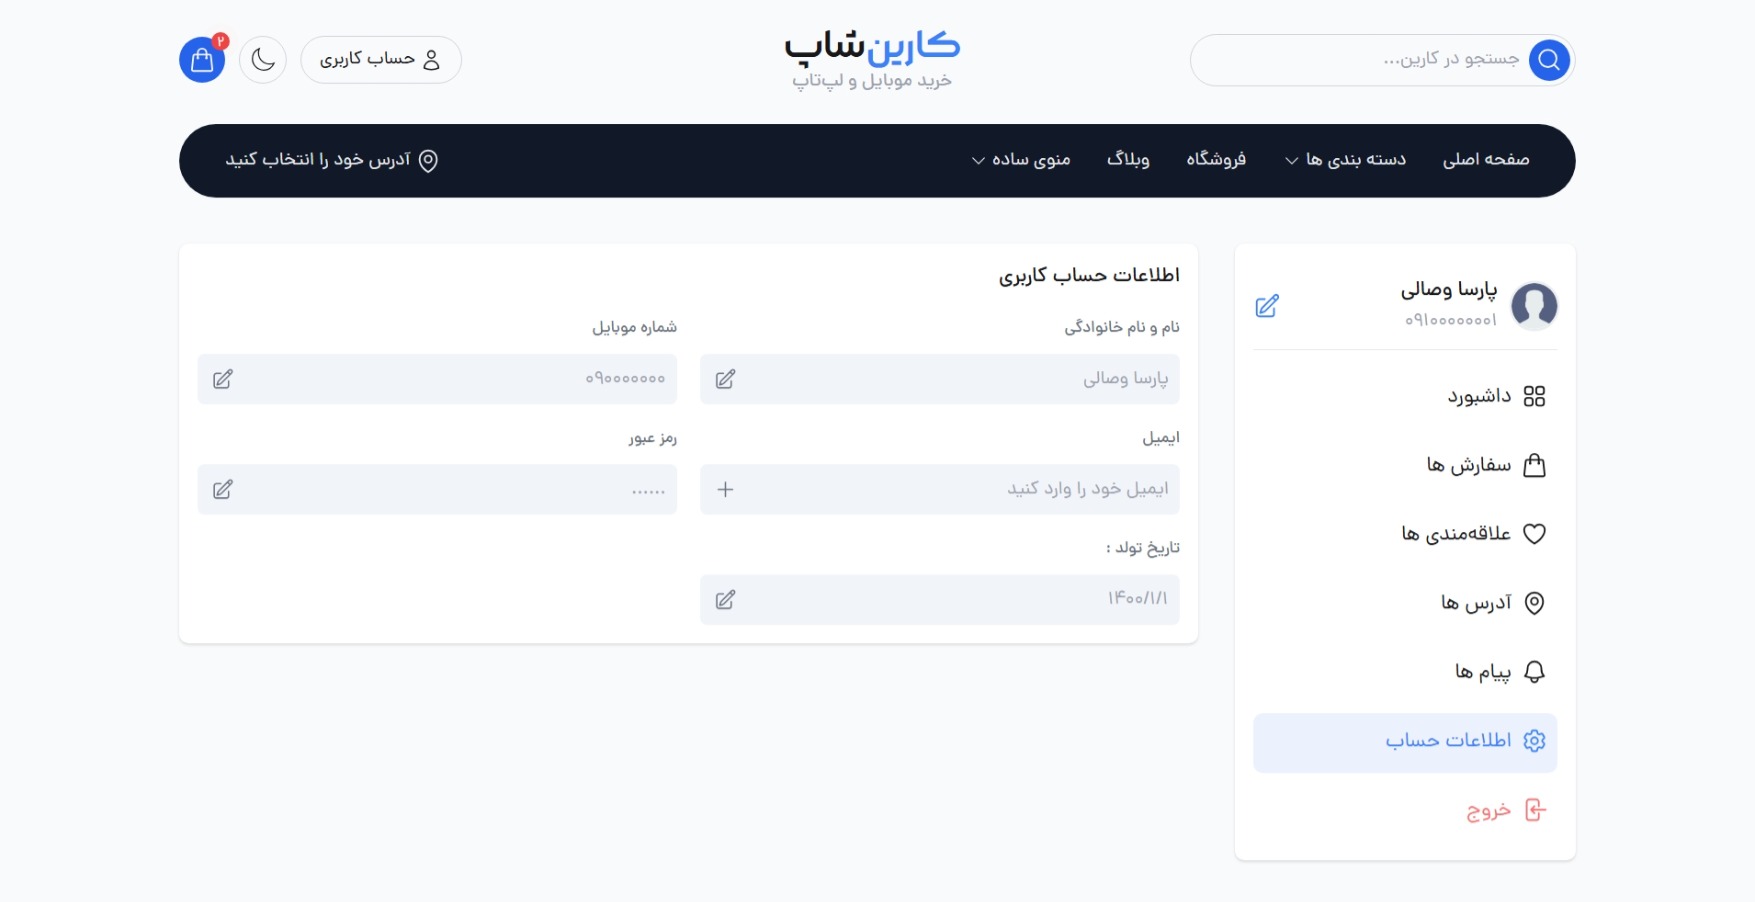Screen dimensions: 1755x902
Task: Click the cart badge notification count
Action: click(221, 41)
